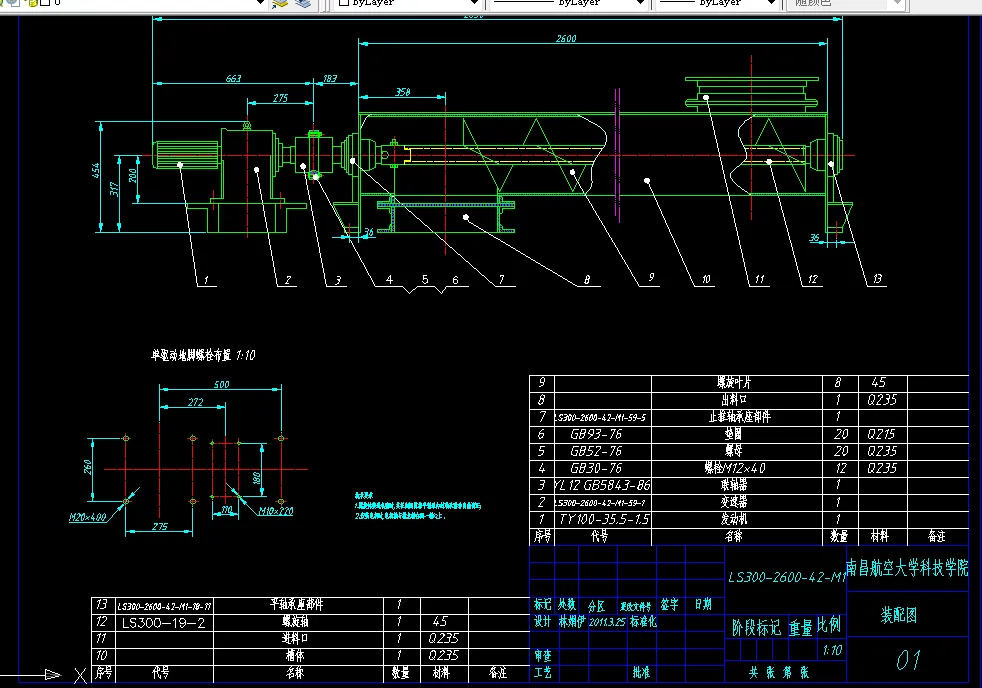Screen dimensions: 982x688
Task: Select the 454 vertical dimension text
Action: tap(96, 170)
